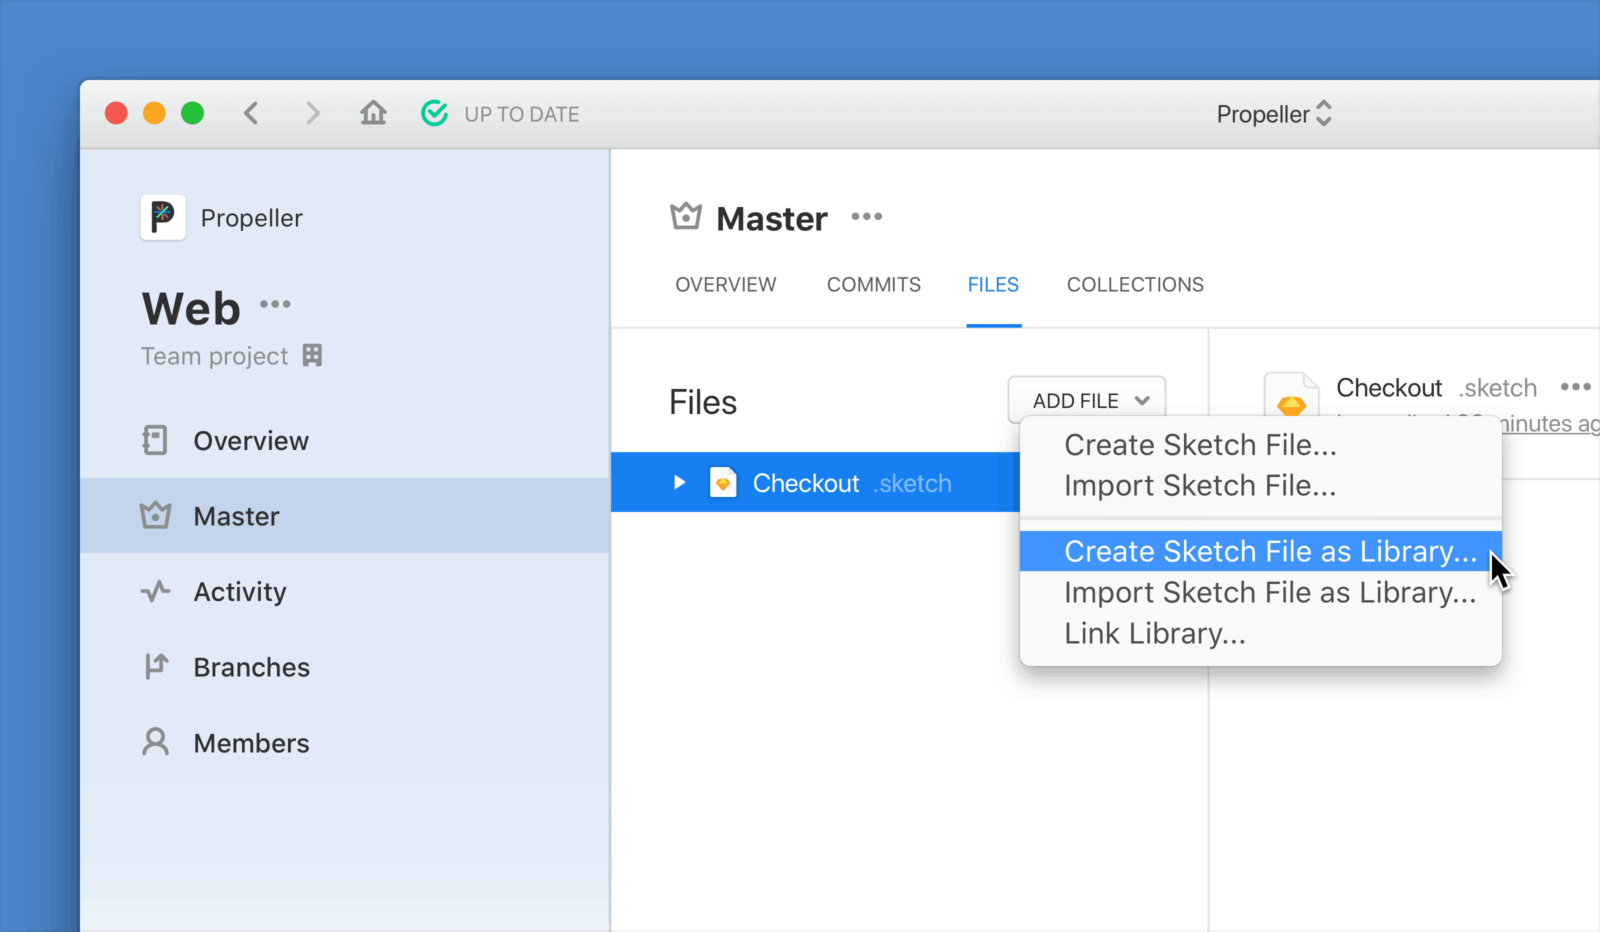The image size is (1600, 932).
Task: Choose Create Sketch File as Library...
Action: click(1260, 551)
